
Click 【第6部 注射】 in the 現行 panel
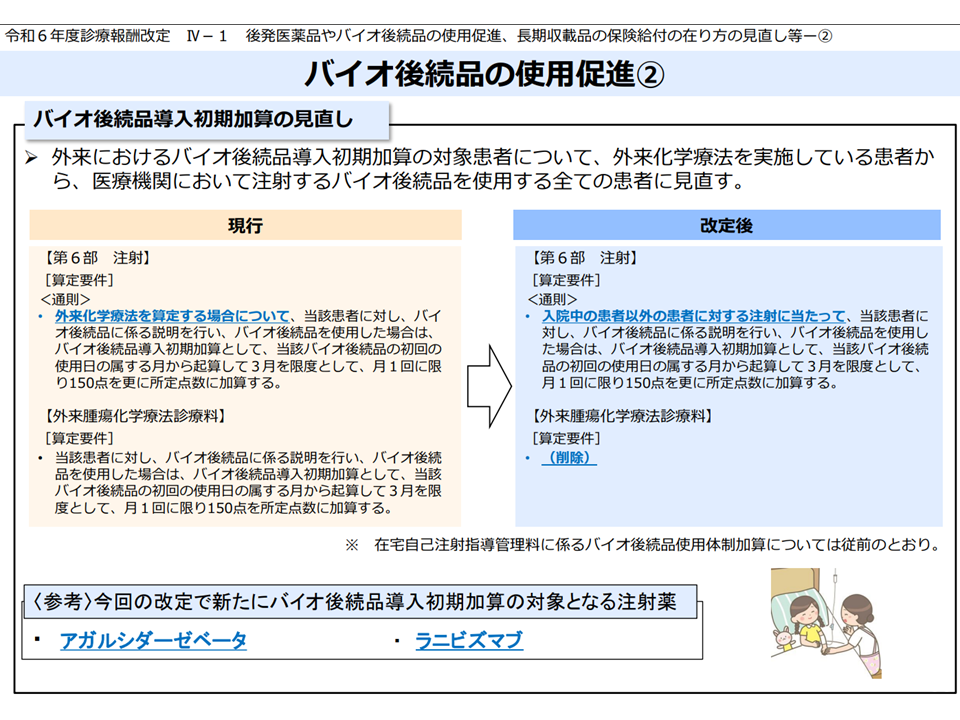[97, 258]
